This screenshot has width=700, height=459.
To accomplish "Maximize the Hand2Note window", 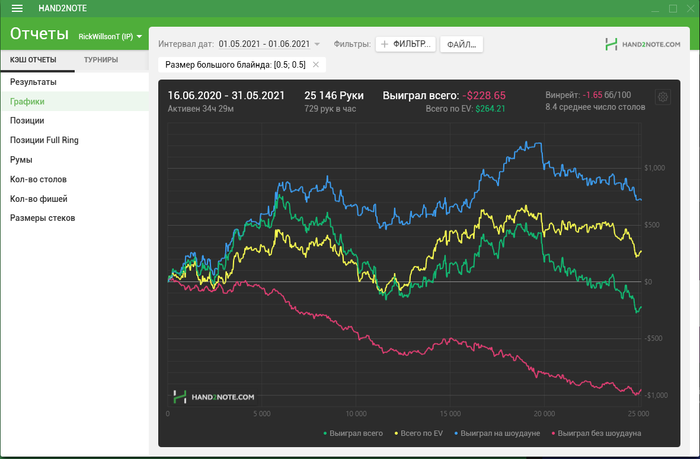I will pyautogui.click(x=673, y=8).
